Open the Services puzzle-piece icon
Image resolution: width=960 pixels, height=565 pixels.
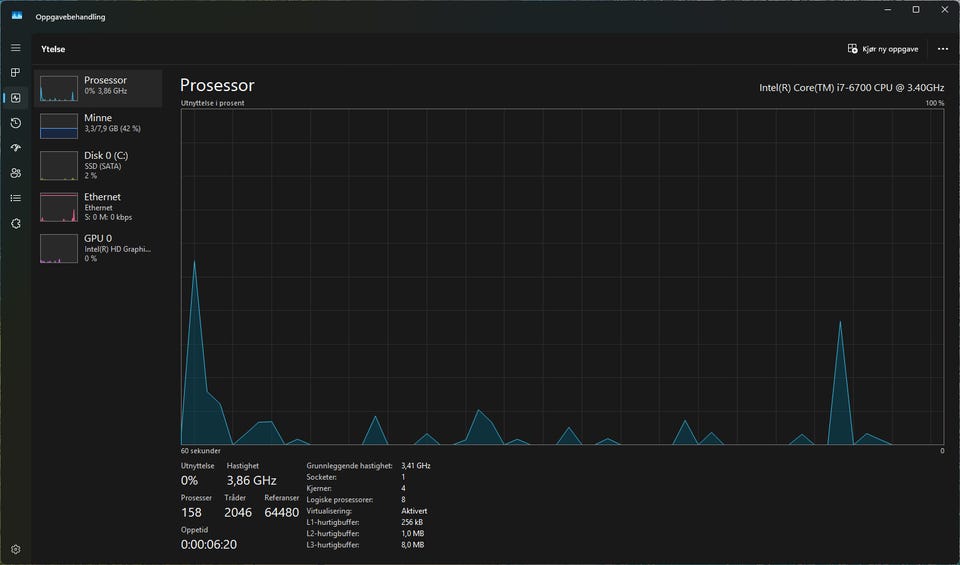[x=15, y=223]
